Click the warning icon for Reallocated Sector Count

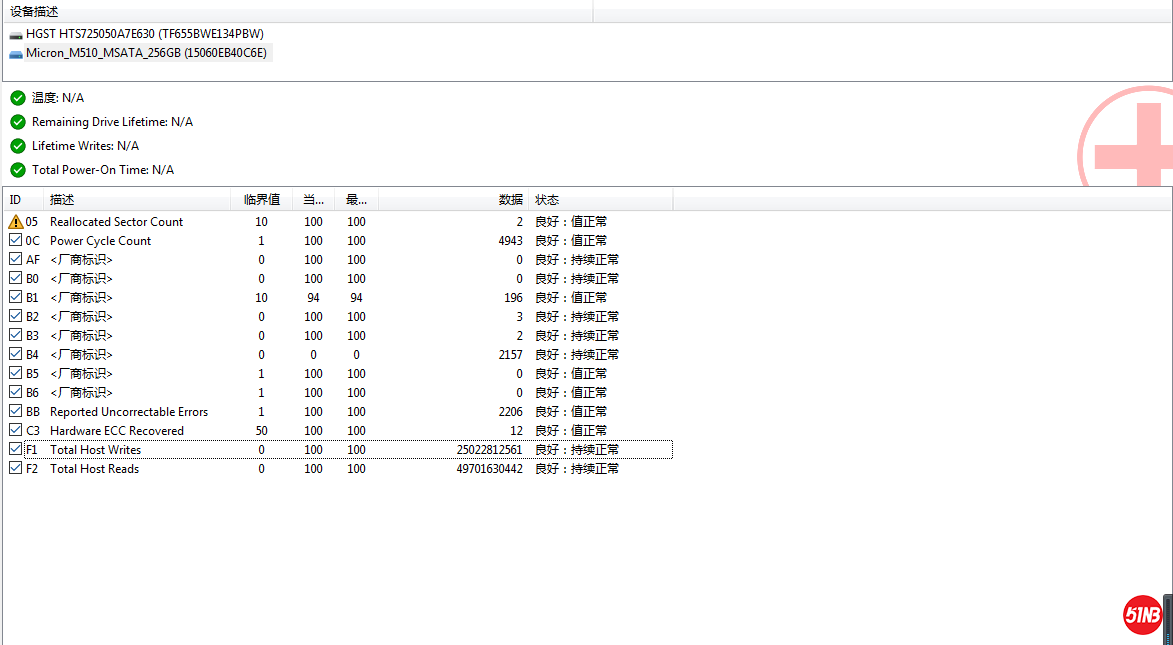[16, 221]
